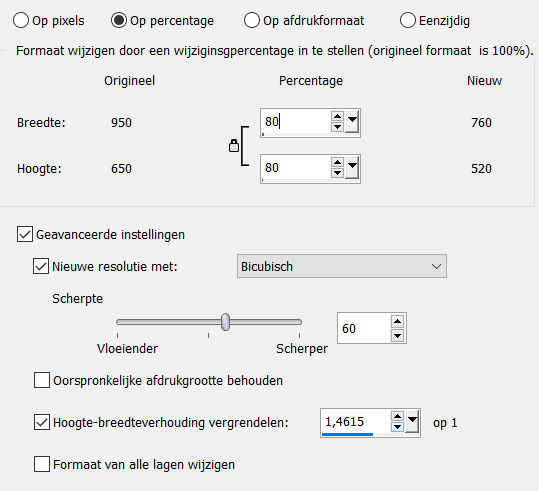Click the Scherpte slider handle
Screen dimensions: 539x491
226,322
